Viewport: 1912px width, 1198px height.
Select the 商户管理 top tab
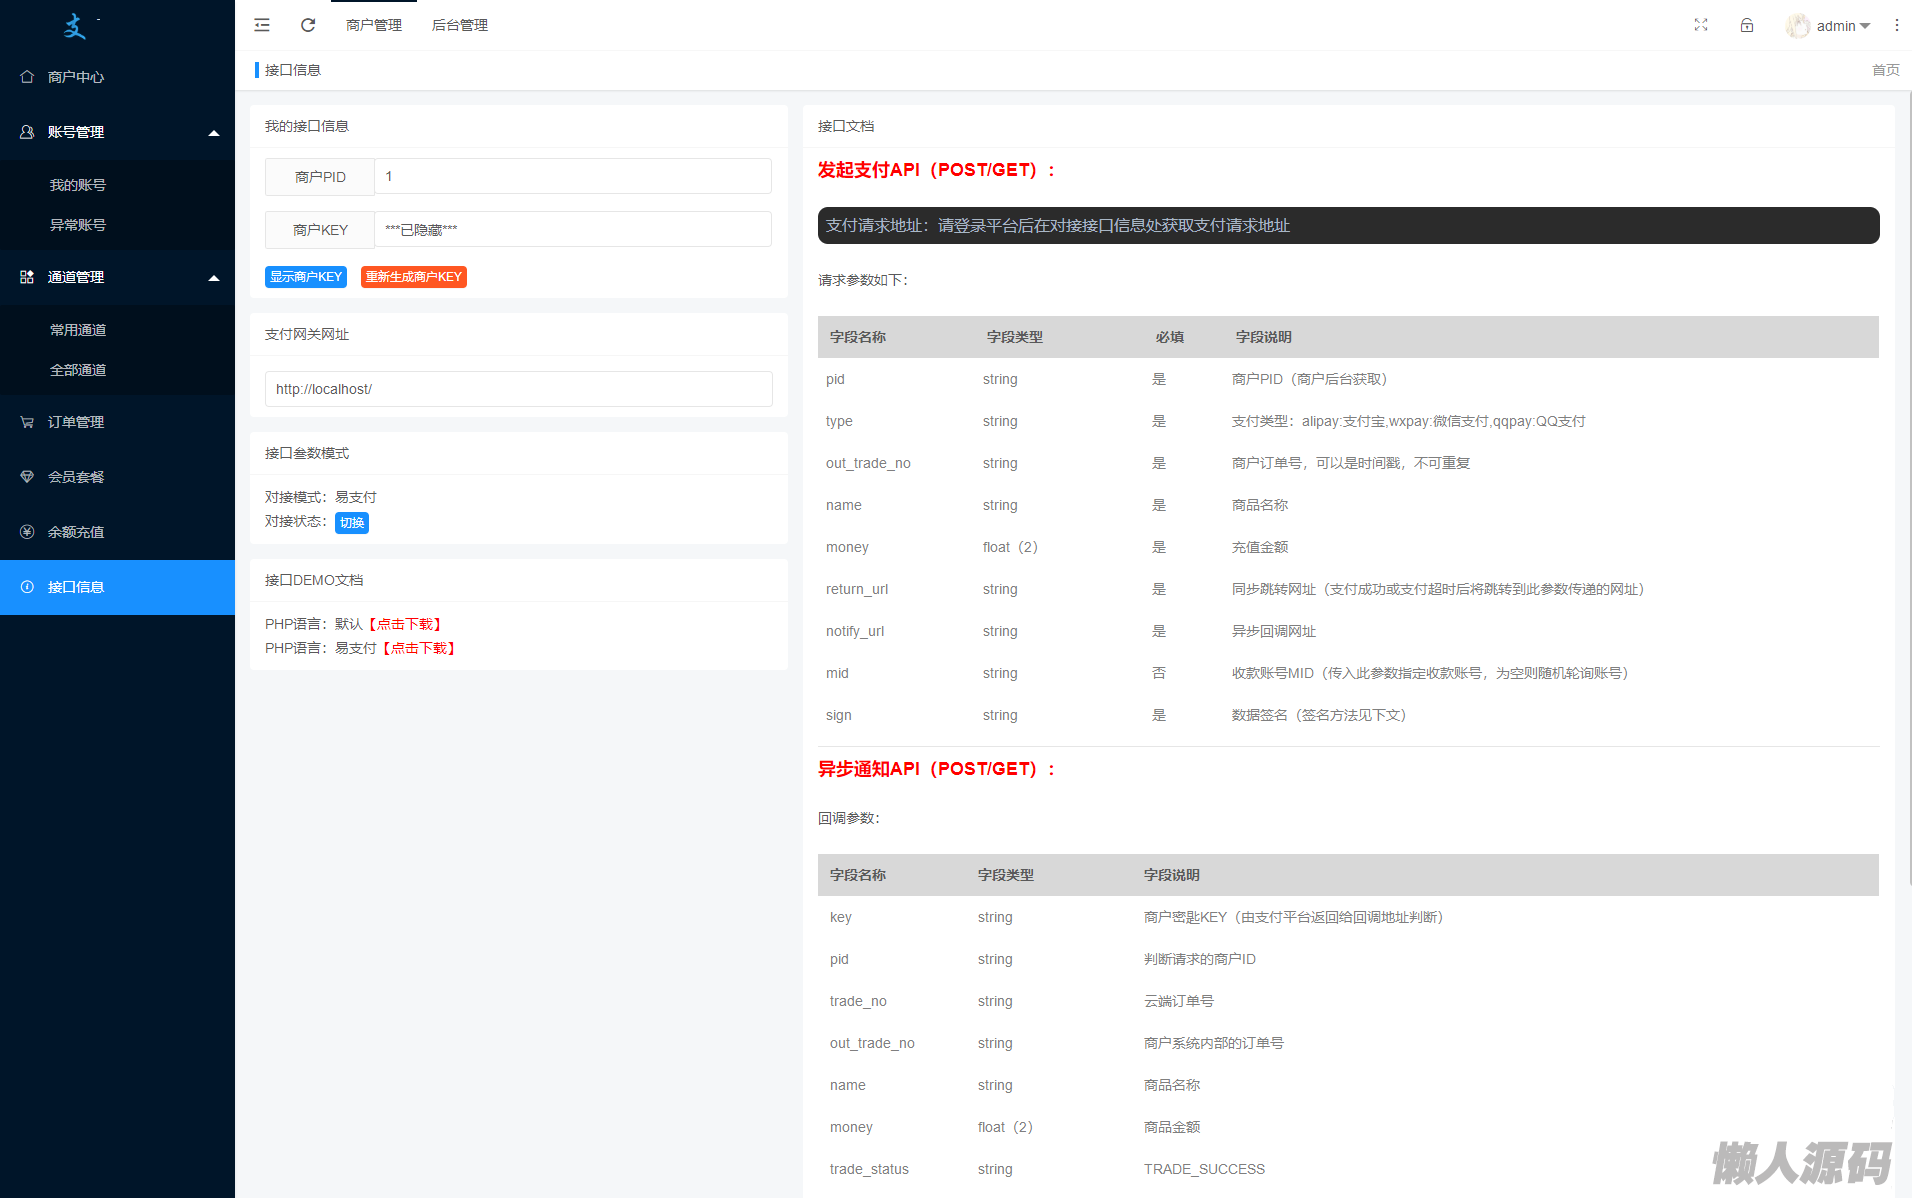[x=373, y=25]
